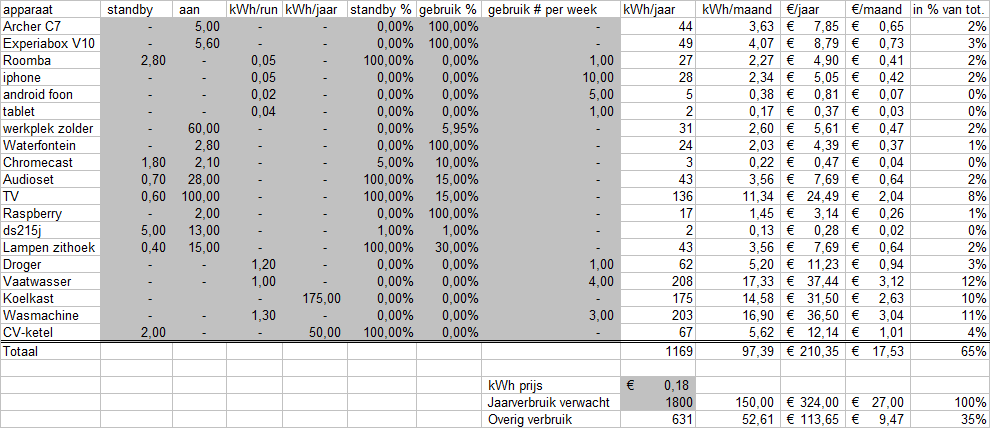Screen dimensions: 990x428
Task: Click the 'tablet' row label
Action: coord(50,112)
